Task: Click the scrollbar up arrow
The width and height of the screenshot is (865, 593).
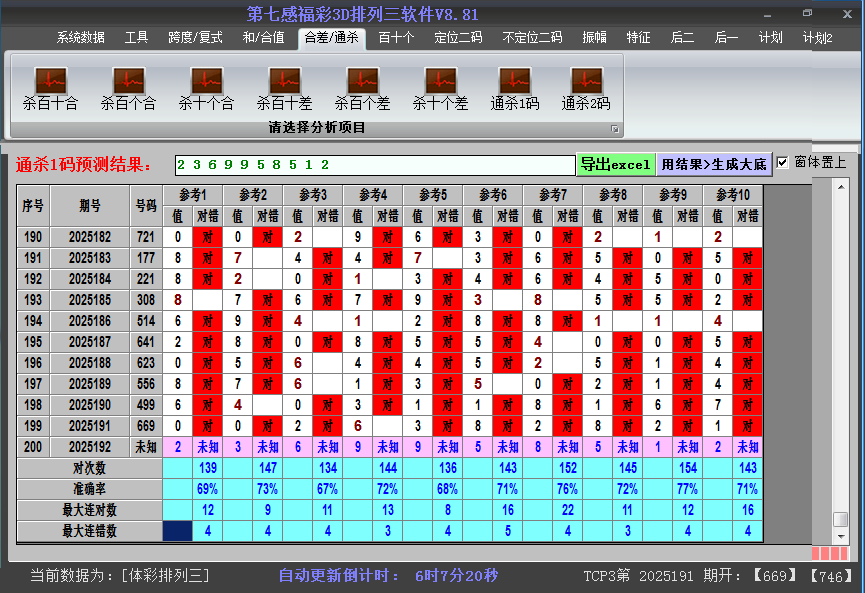Action: (841, 187)
